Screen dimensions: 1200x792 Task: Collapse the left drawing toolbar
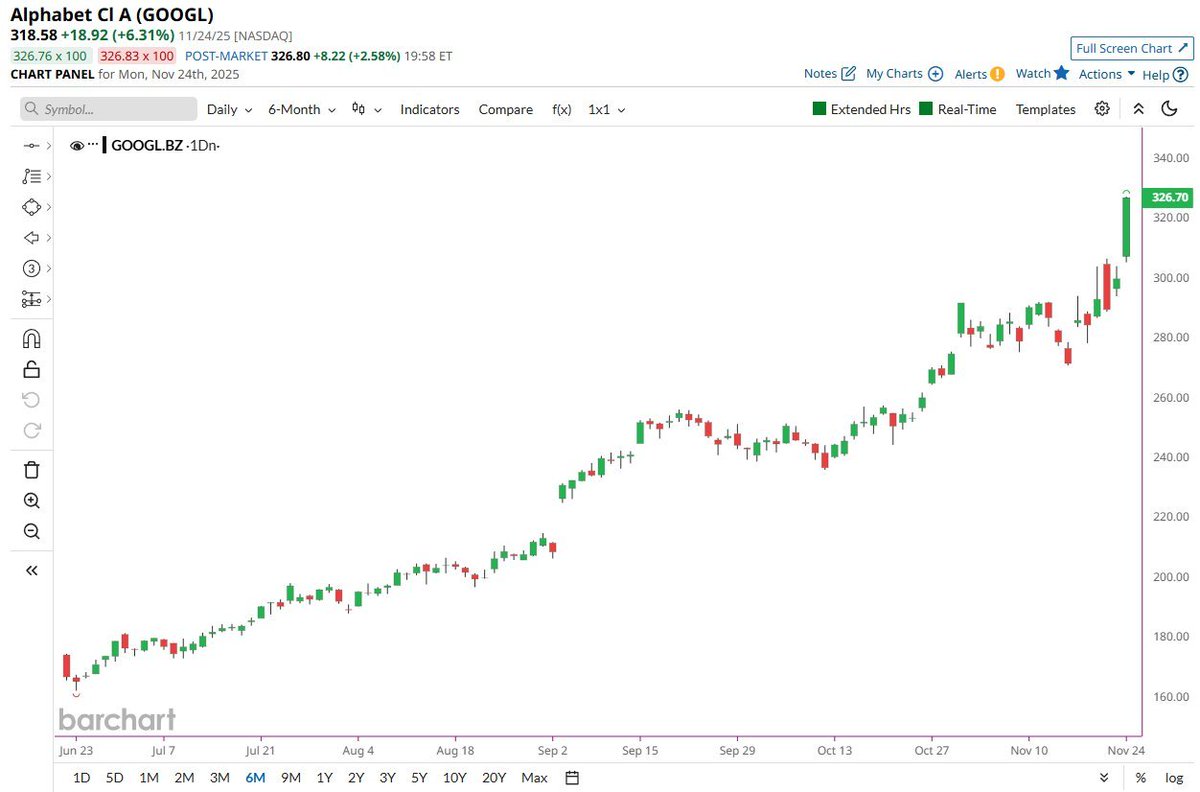click(31, 570)
